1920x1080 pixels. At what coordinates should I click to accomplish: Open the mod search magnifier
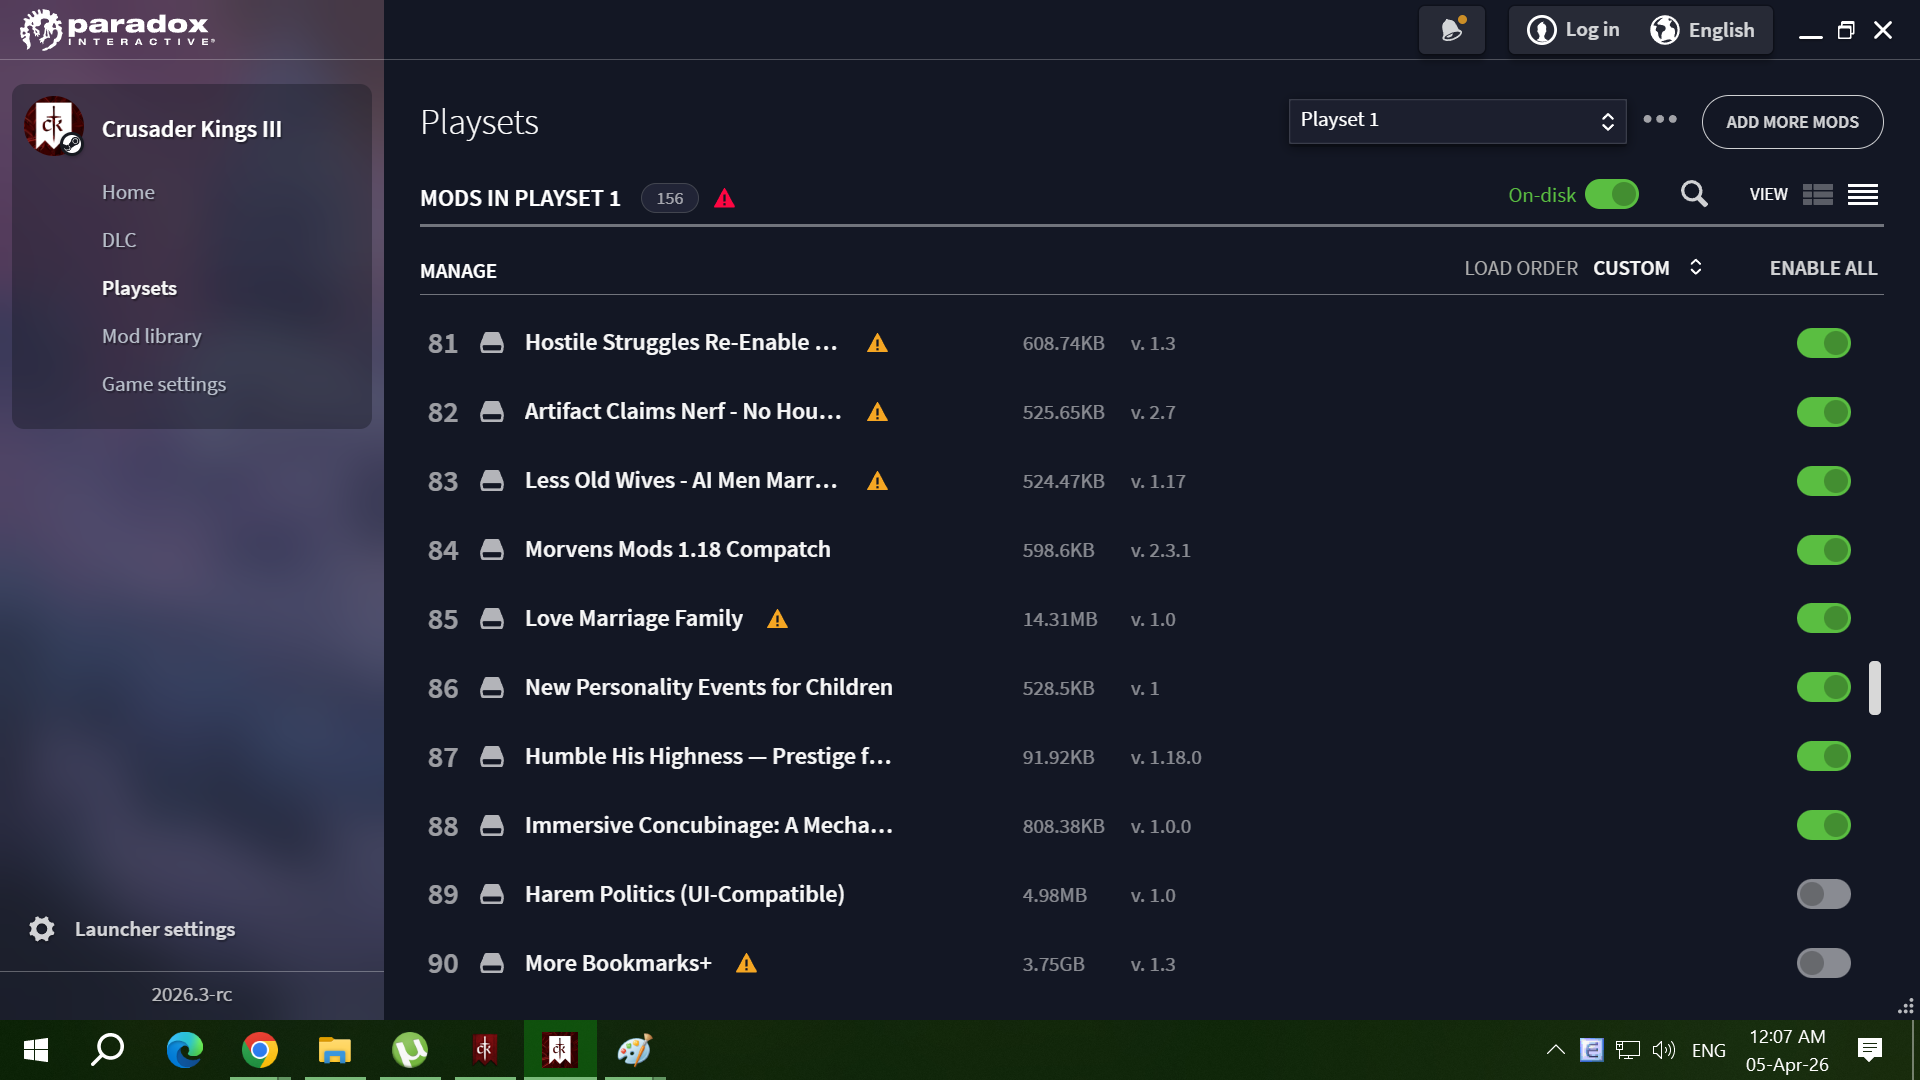click(x=1694, y=194)
